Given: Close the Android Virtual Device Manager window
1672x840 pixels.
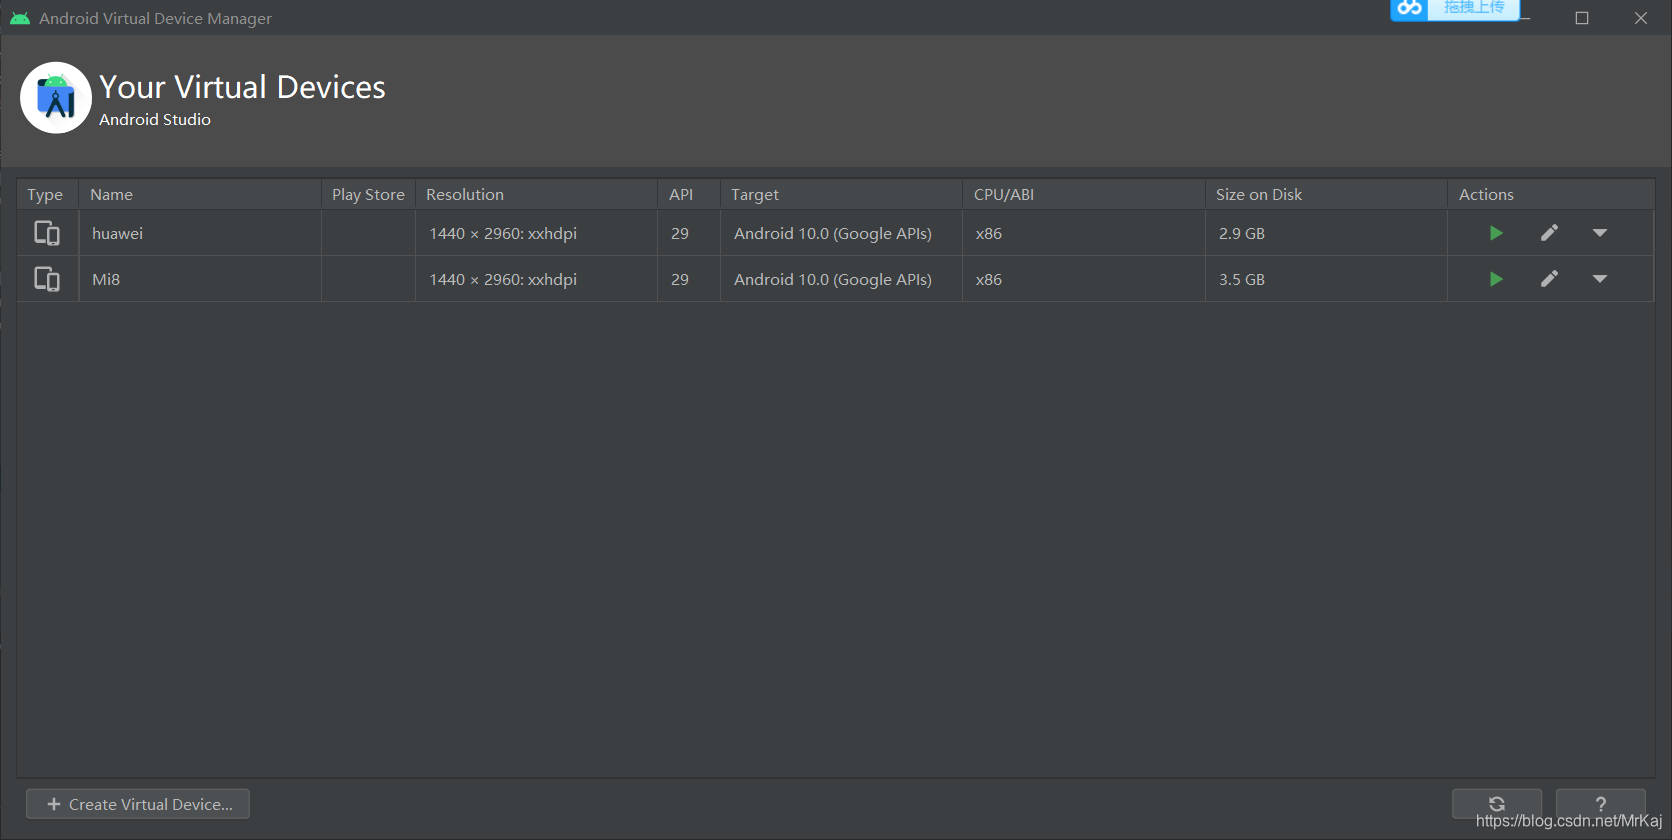Looking at the screenshot, I should (1641, 18).
